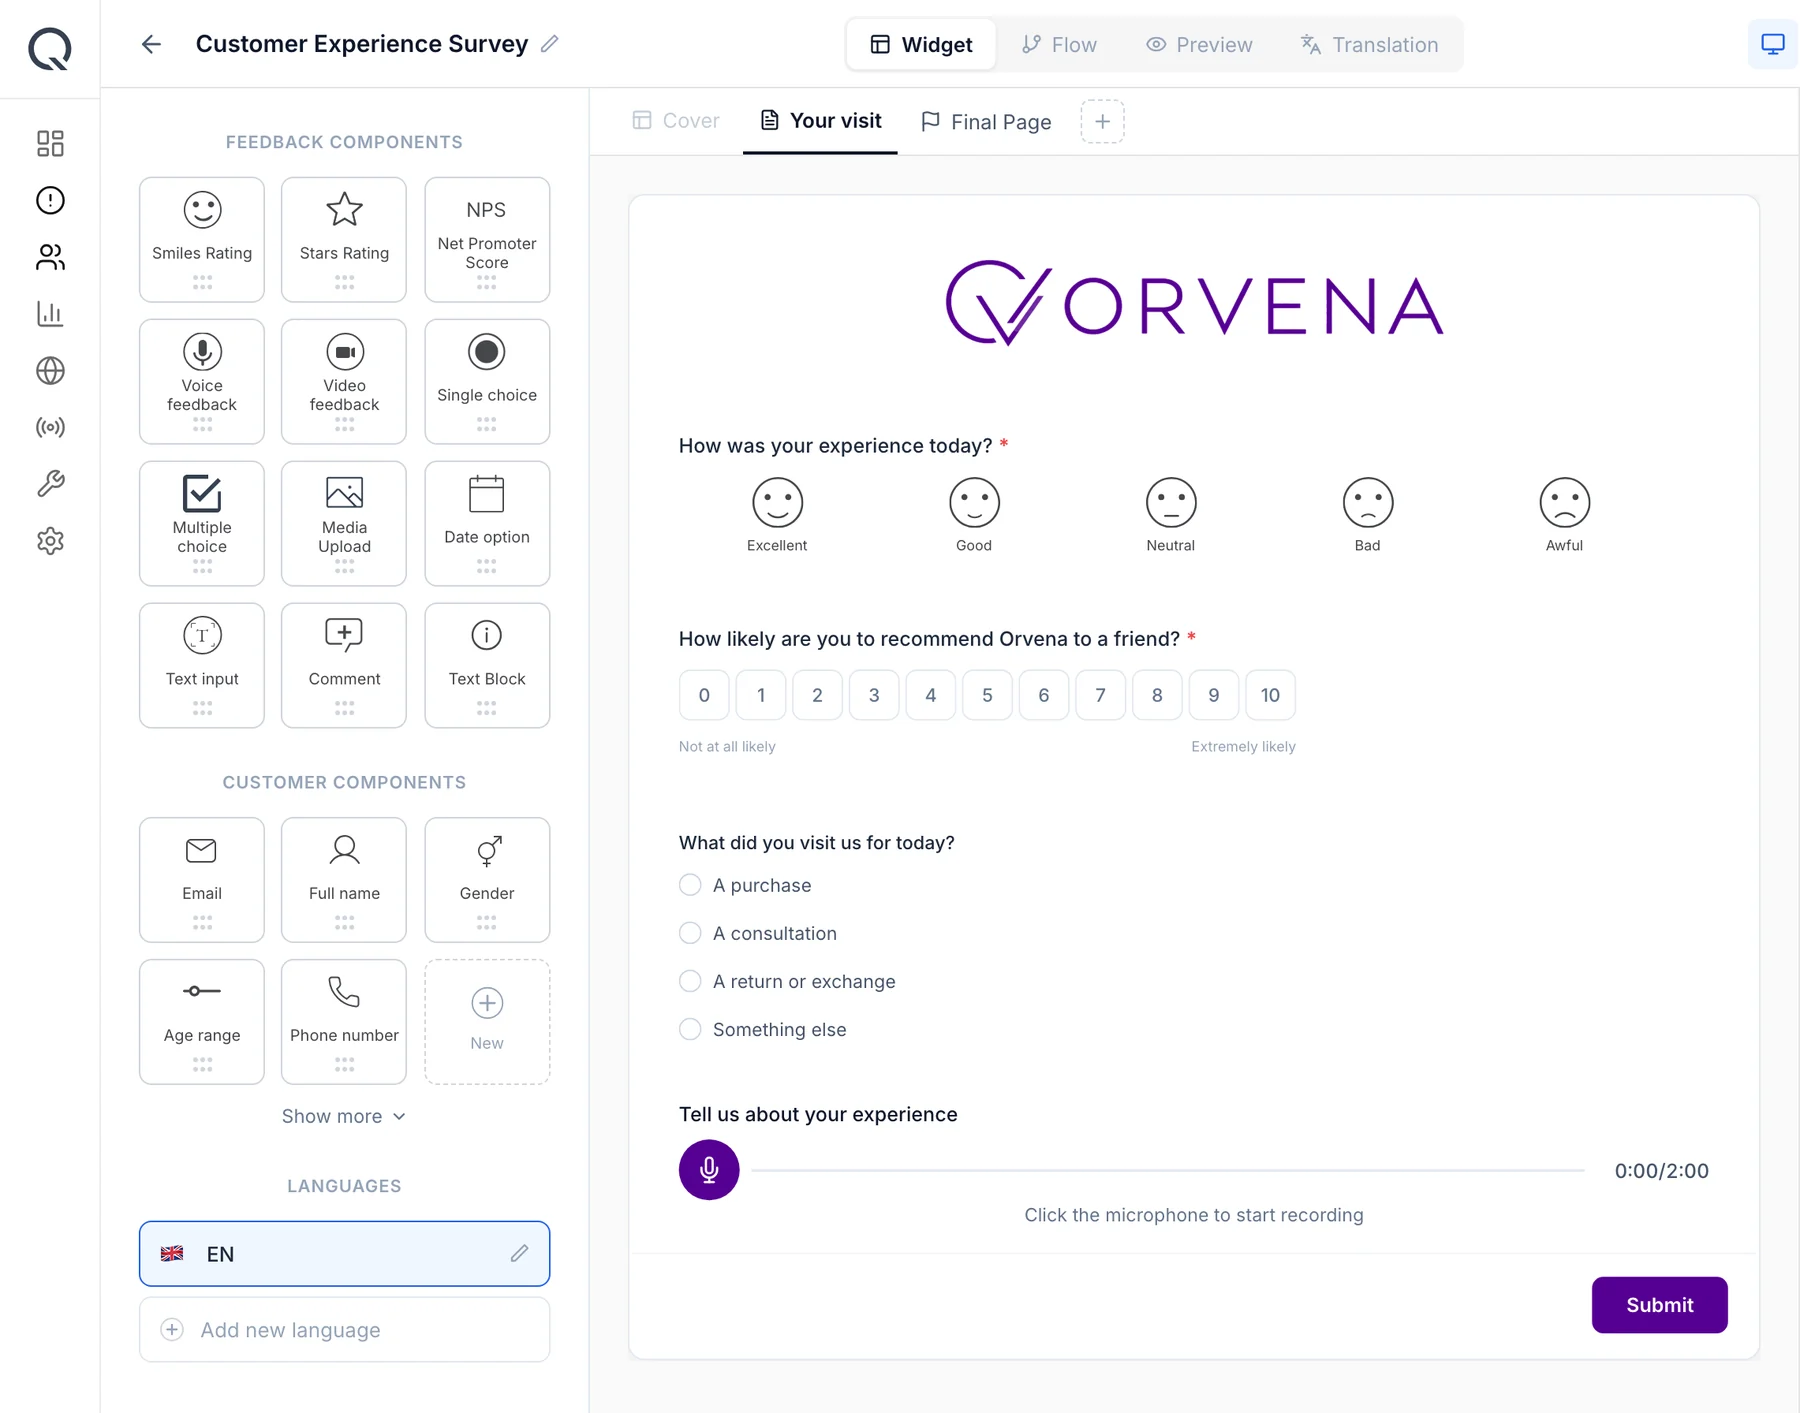Submit the survey form

[x=1659, y=1304]
